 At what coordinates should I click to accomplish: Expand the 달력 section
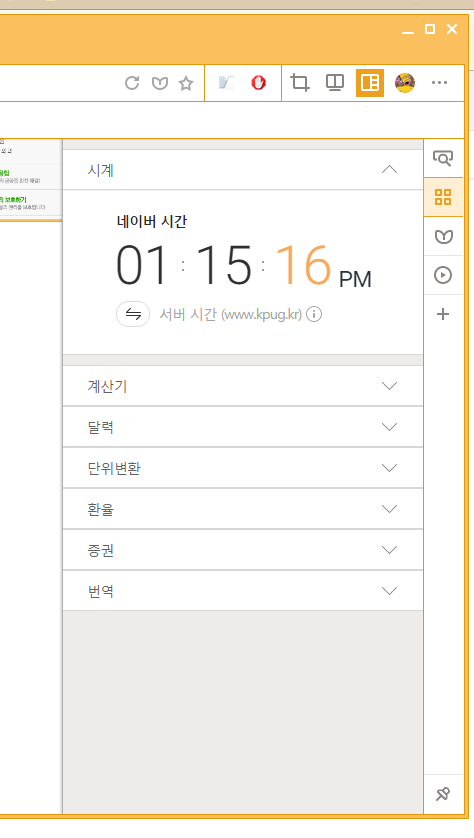tap(243, 427)
